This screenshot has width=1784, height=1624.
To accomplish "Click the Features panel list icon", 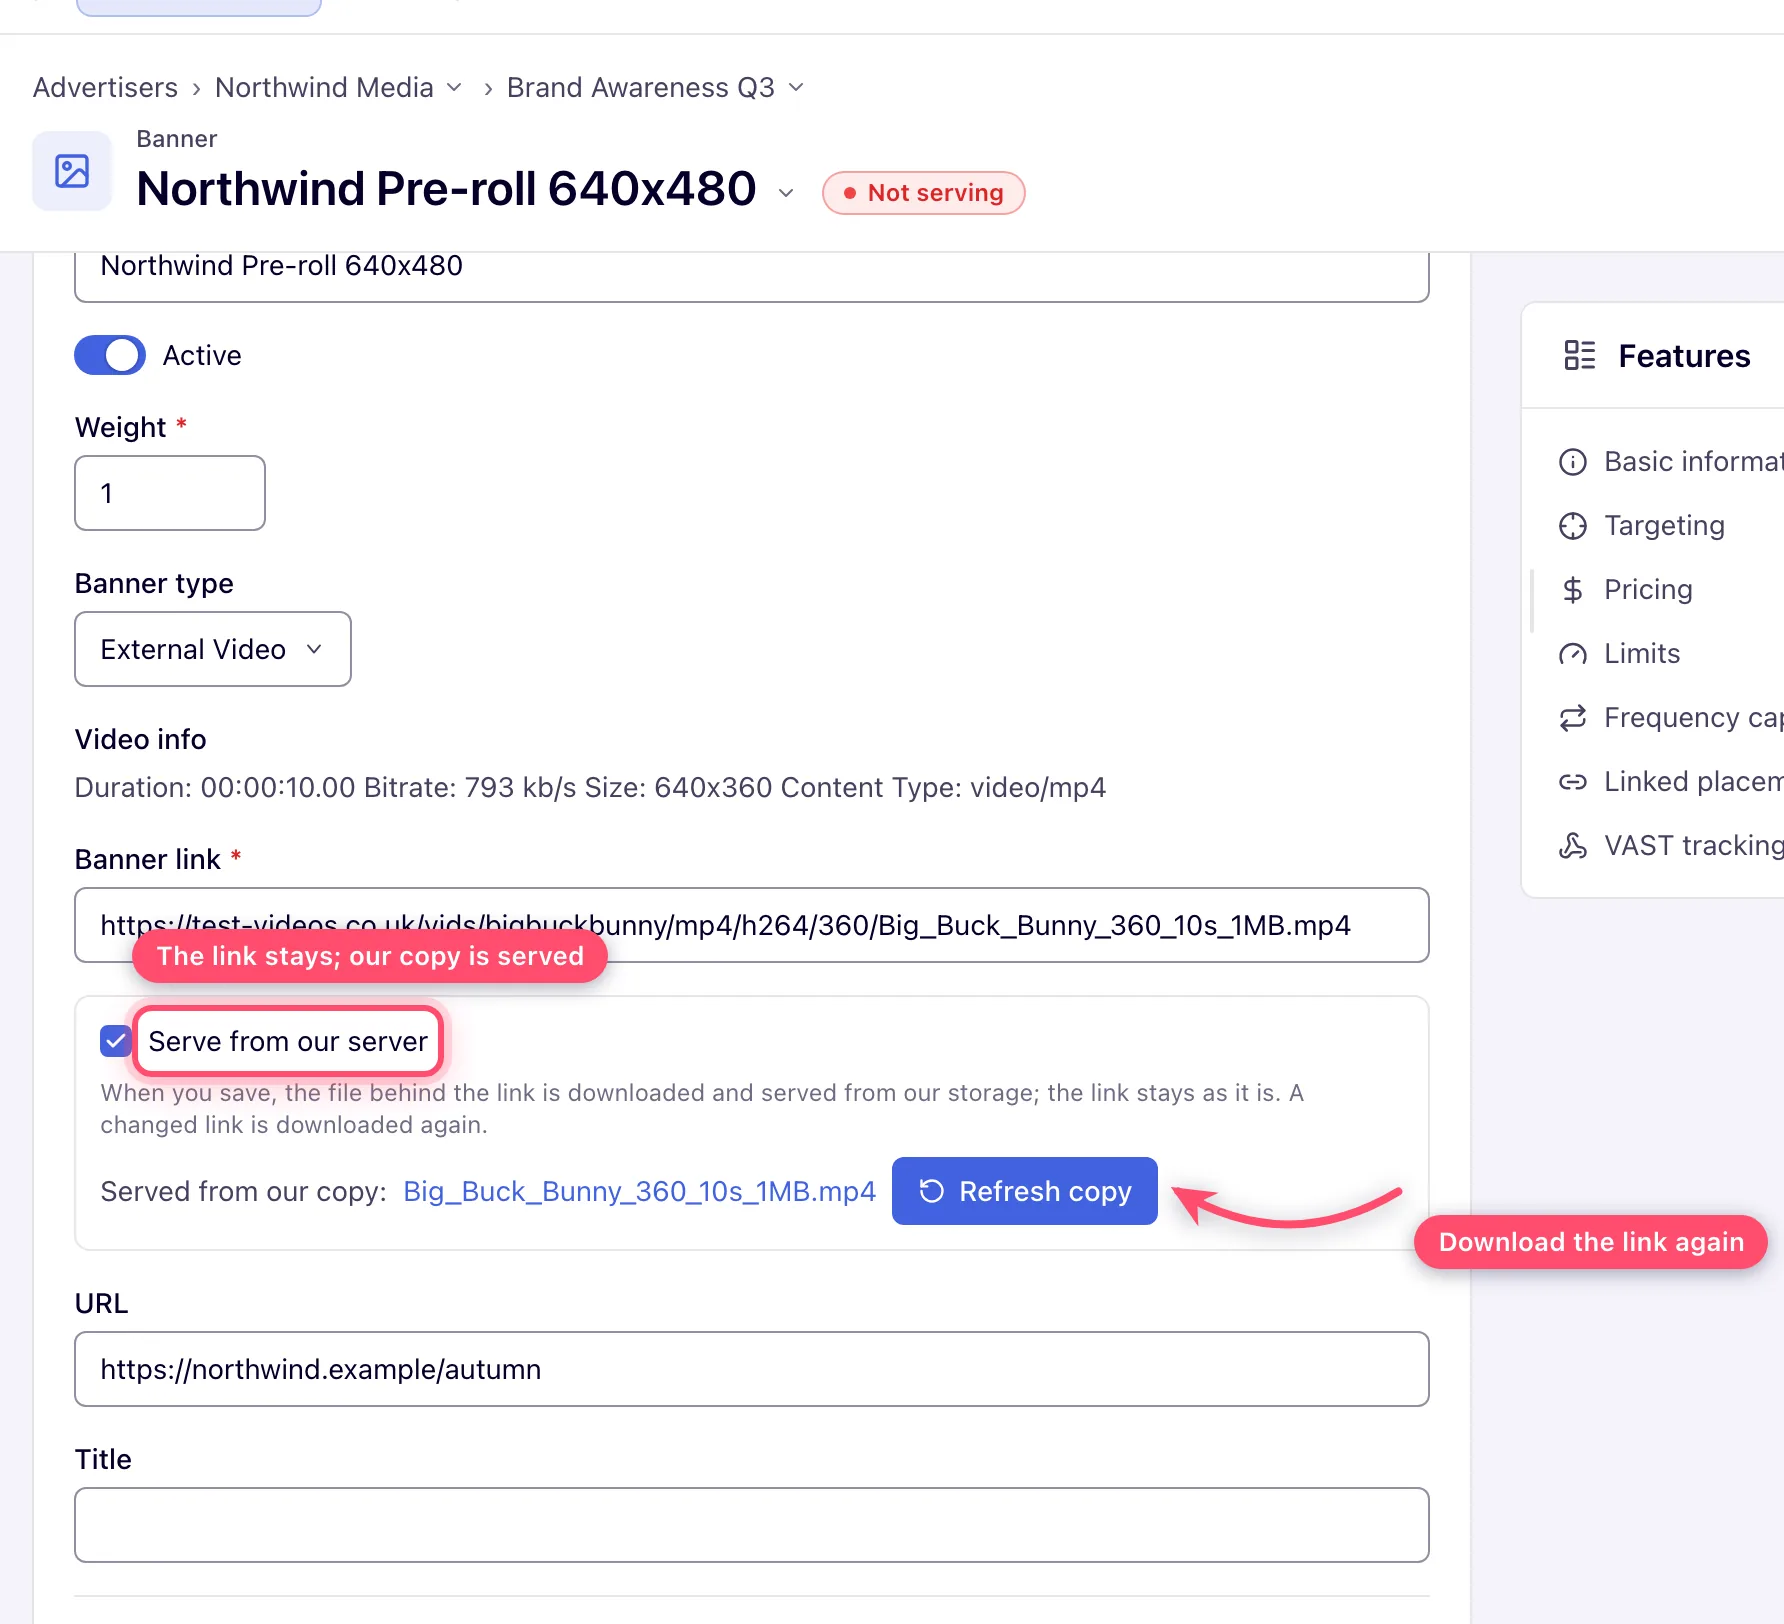I will point(1580,355).
